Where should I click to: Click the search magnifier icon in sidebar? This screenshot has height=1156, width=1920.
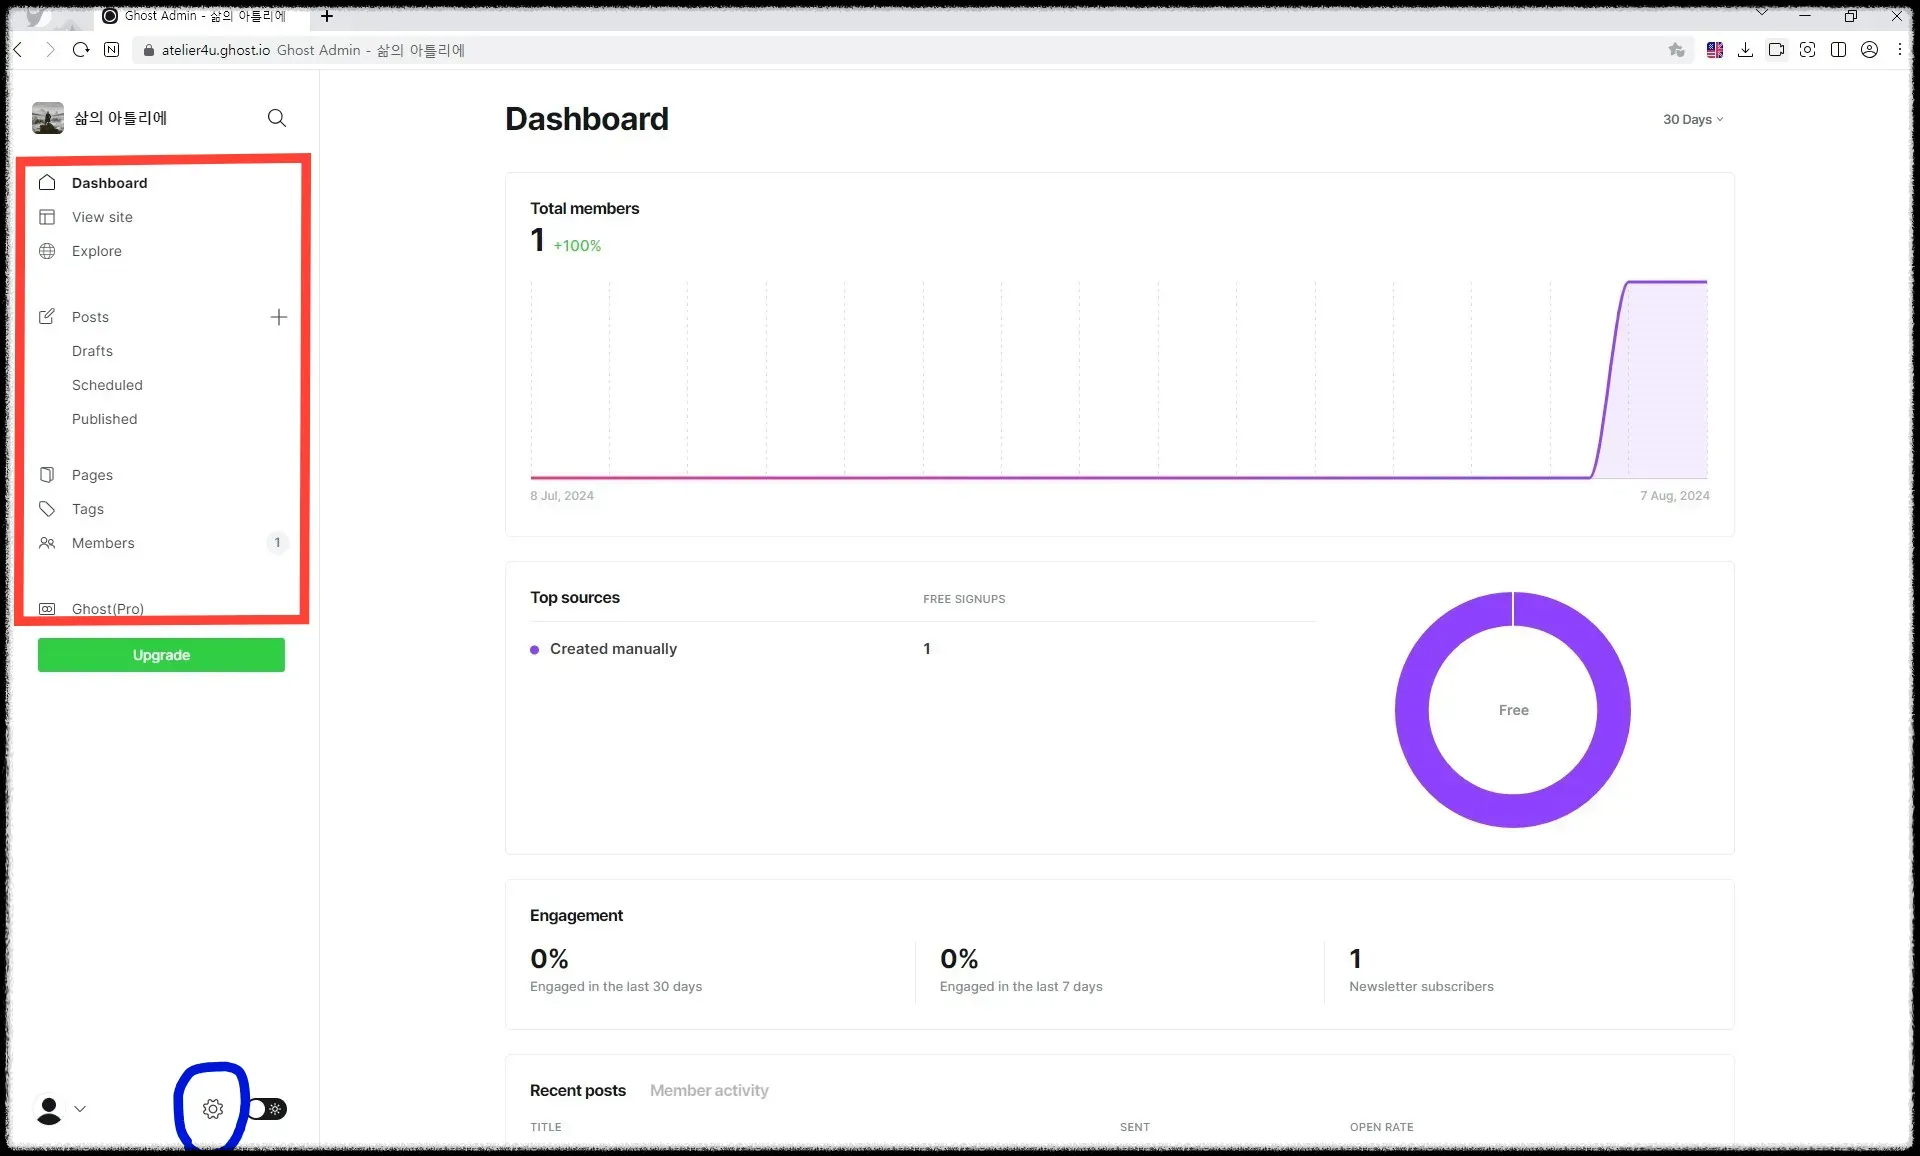click(277, 118)
